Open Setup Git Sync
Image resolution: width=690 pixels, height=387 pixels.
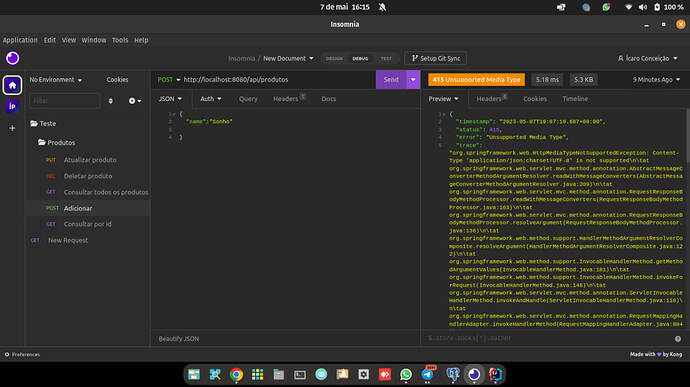[x=436, y=58]
